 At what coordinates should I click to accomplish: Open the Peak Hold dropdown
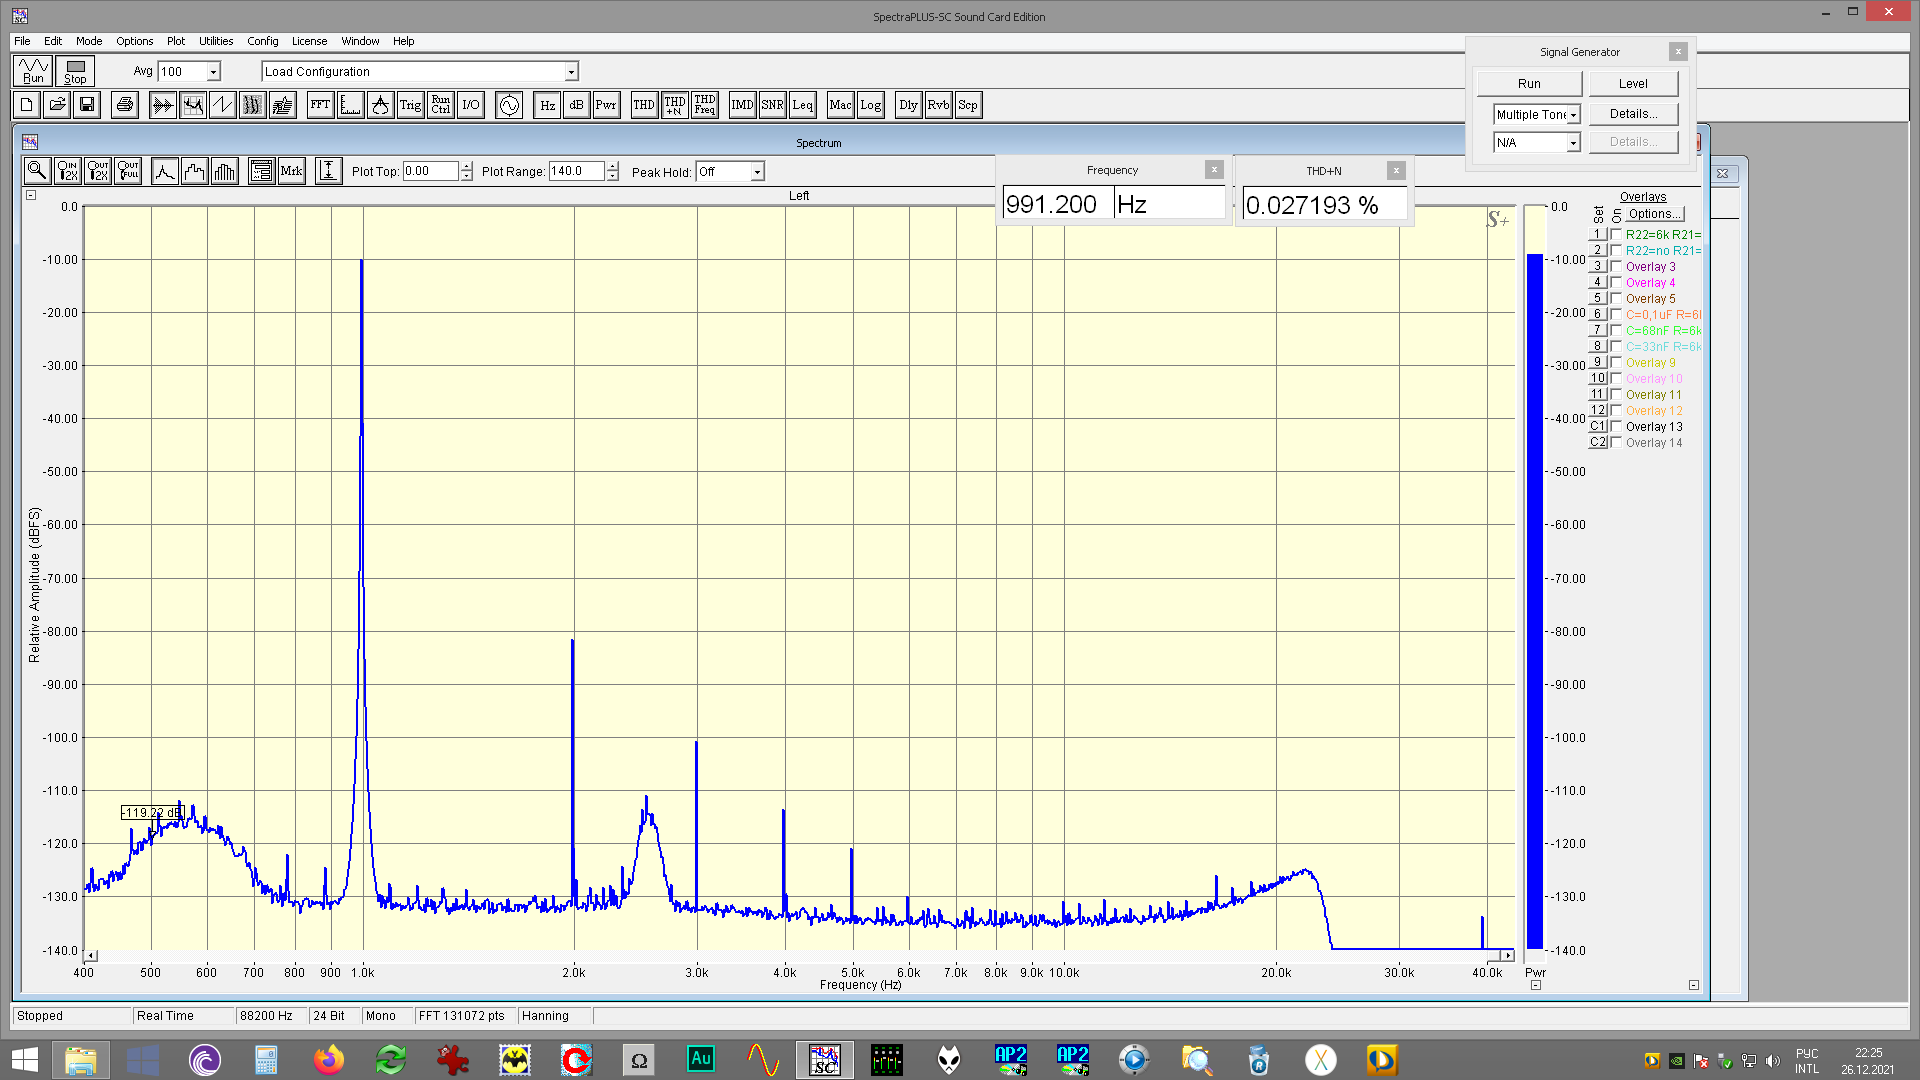pos(757,172)
